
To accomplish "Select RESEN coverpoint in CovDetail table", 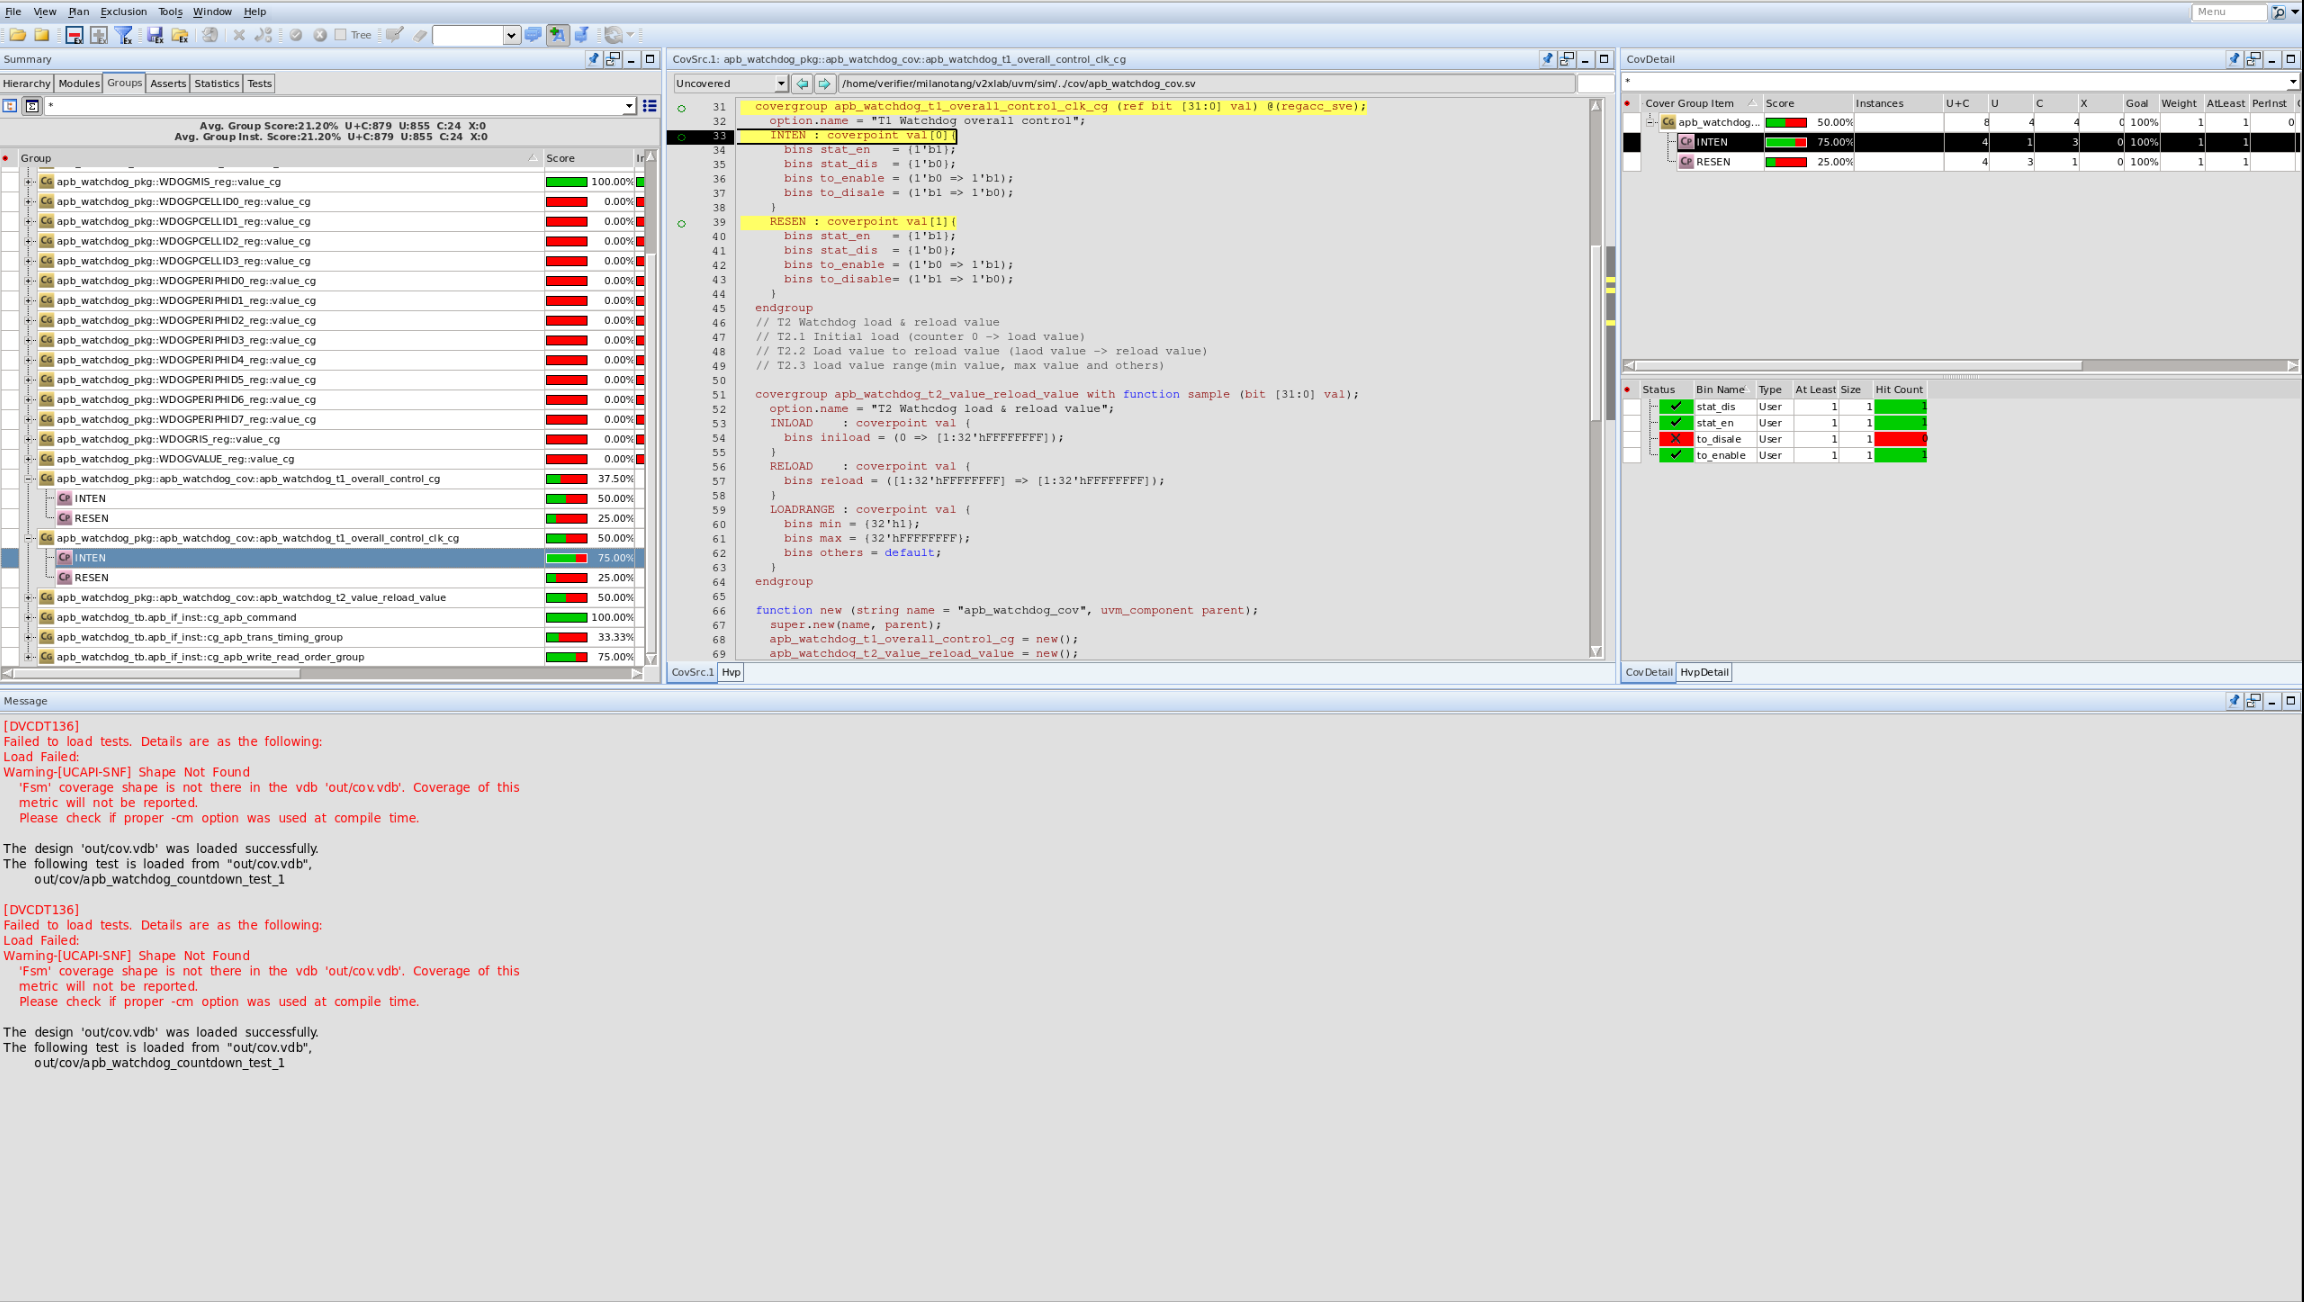I will [1712, 162].
